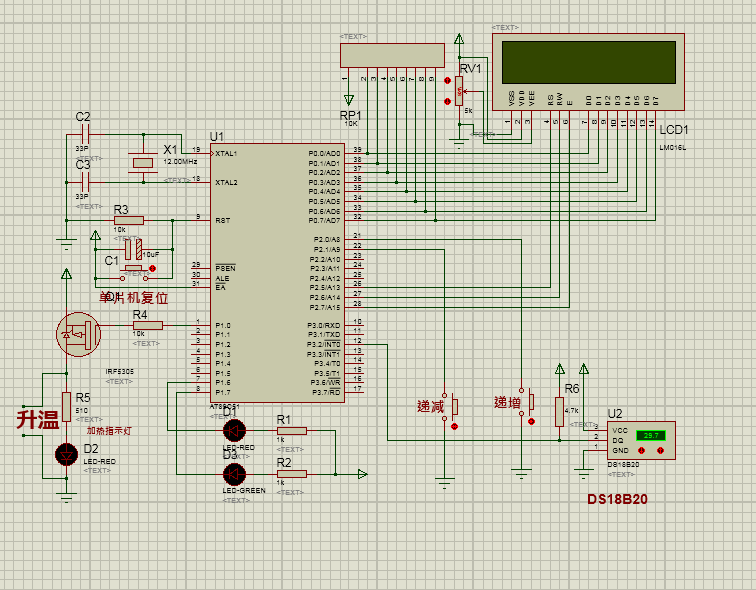
Task: Click the bold DS18B20 caption text
Action: pos(617,499)
